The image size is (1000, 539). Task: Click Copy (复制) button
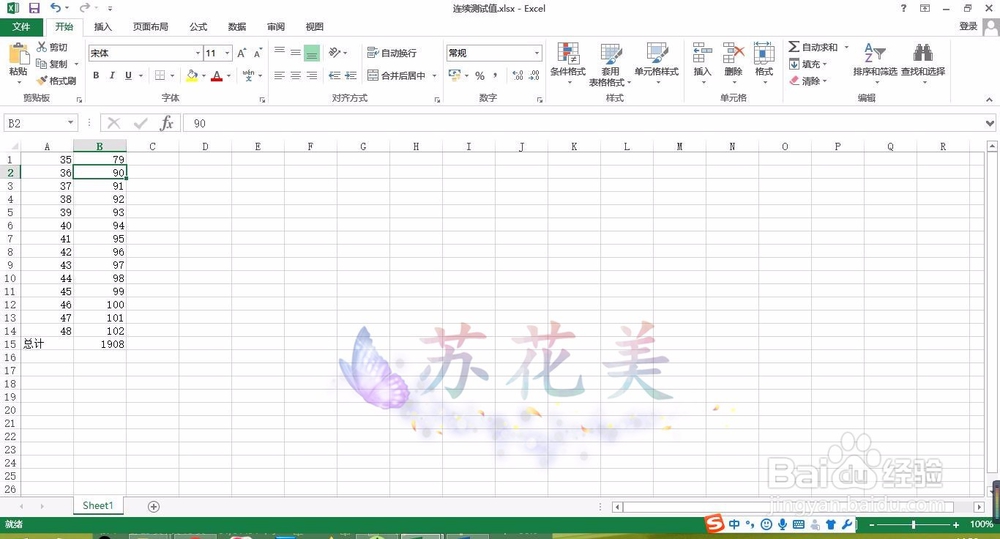52,64
